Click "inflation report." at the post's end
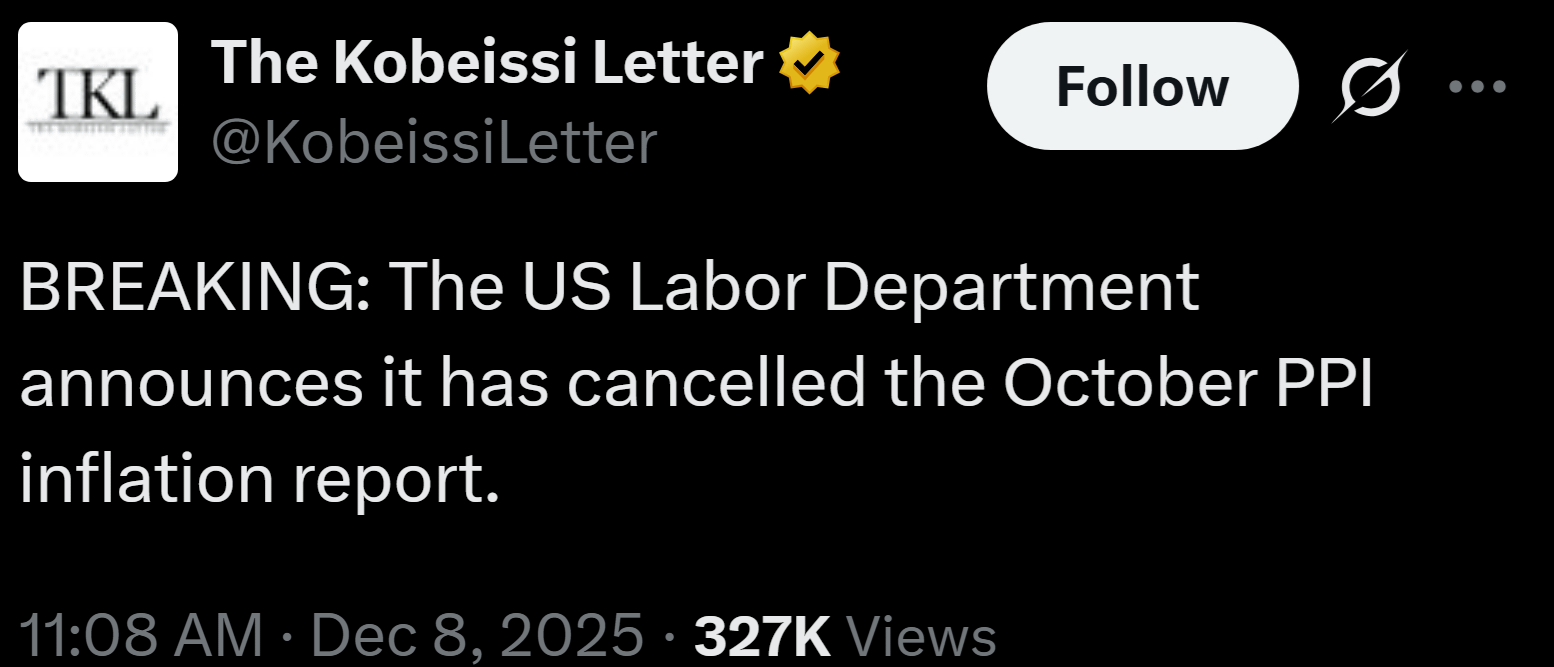The image size is (1554, 667). (258, 479)
